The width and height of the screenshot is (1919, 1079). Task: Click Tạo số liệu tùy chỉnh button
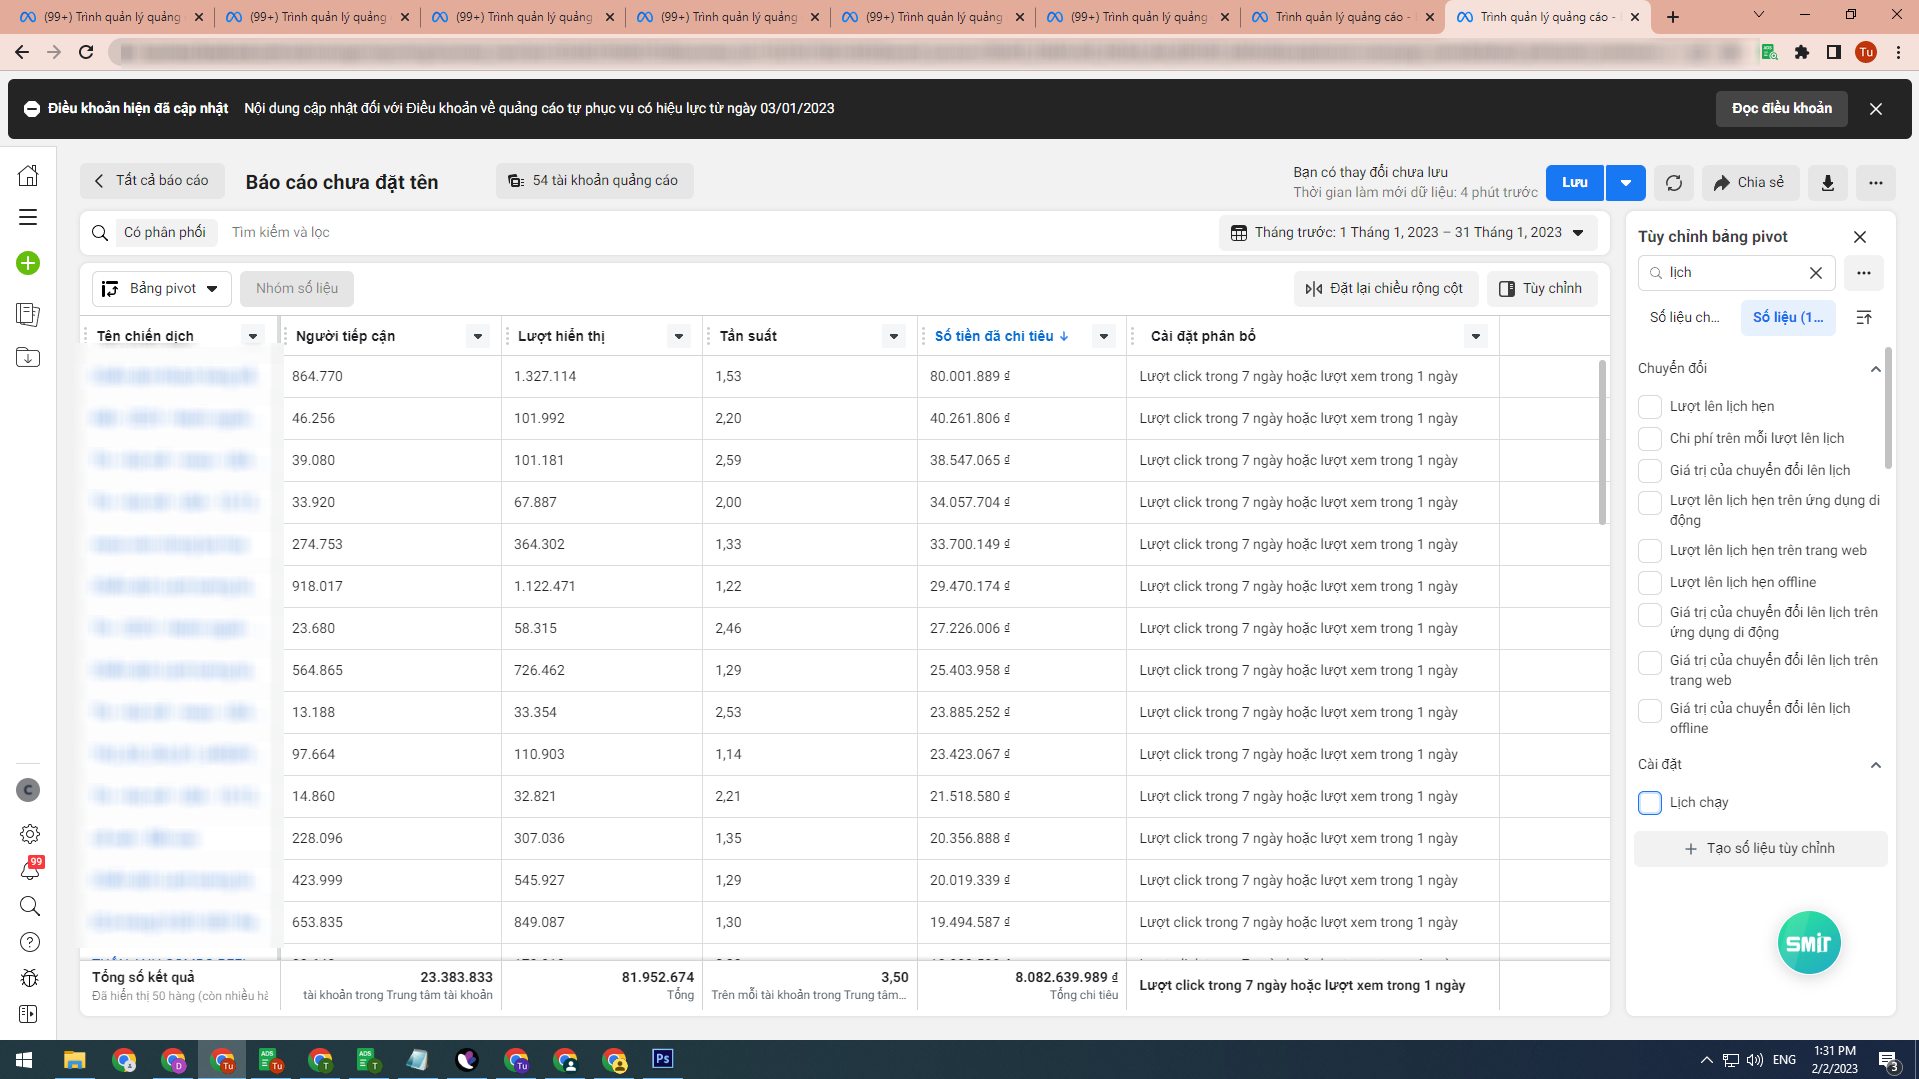[x=1760, y=849]
